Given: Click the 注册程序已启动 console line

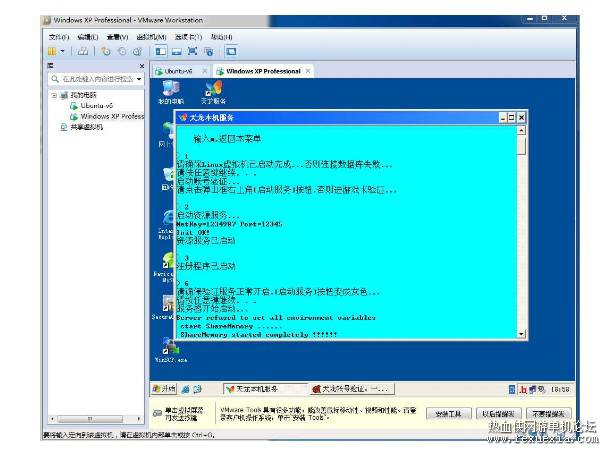Looking at the screenshot, I should (206, 266).
